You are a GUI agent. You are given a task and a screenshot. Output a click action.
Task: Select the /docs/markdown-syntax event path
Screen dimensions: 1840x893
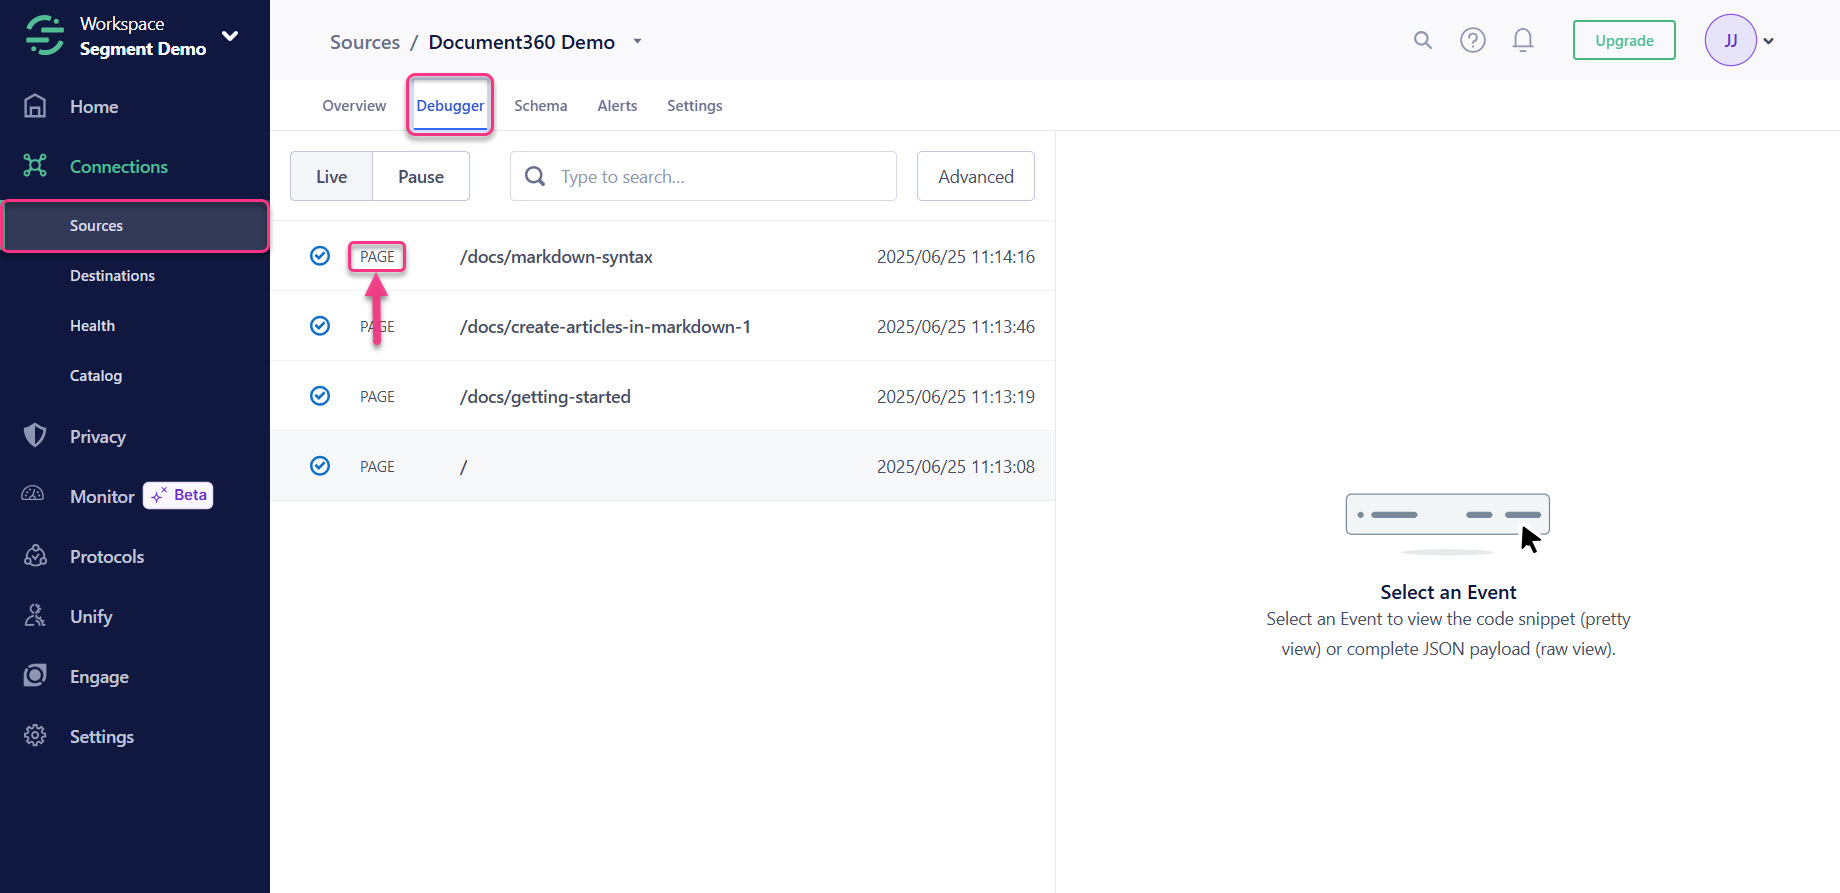point(556,257)
